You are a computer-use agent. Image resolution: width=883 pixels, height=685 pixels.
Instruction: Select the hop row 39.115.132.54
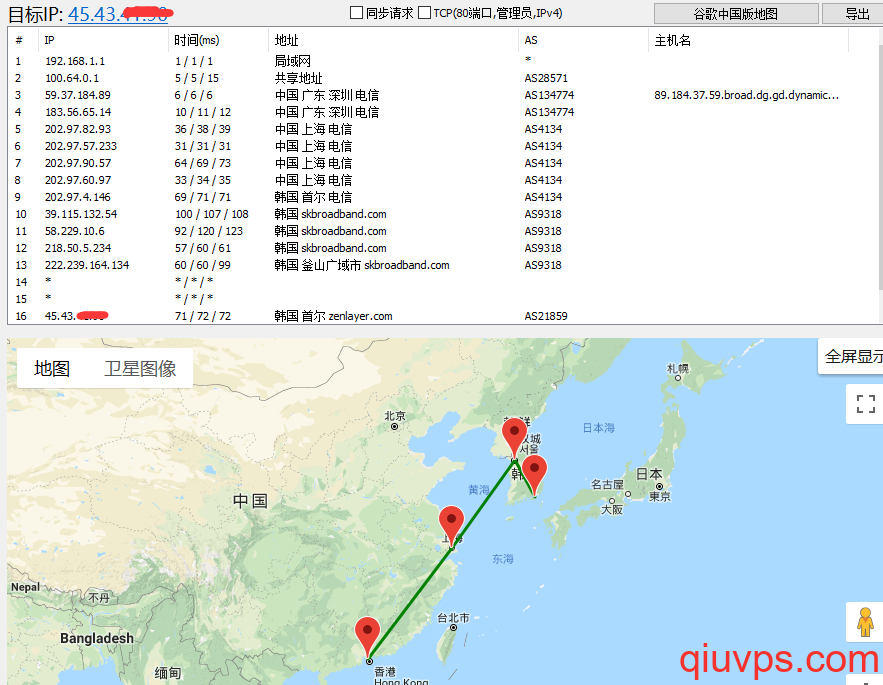tap(444, 213)
